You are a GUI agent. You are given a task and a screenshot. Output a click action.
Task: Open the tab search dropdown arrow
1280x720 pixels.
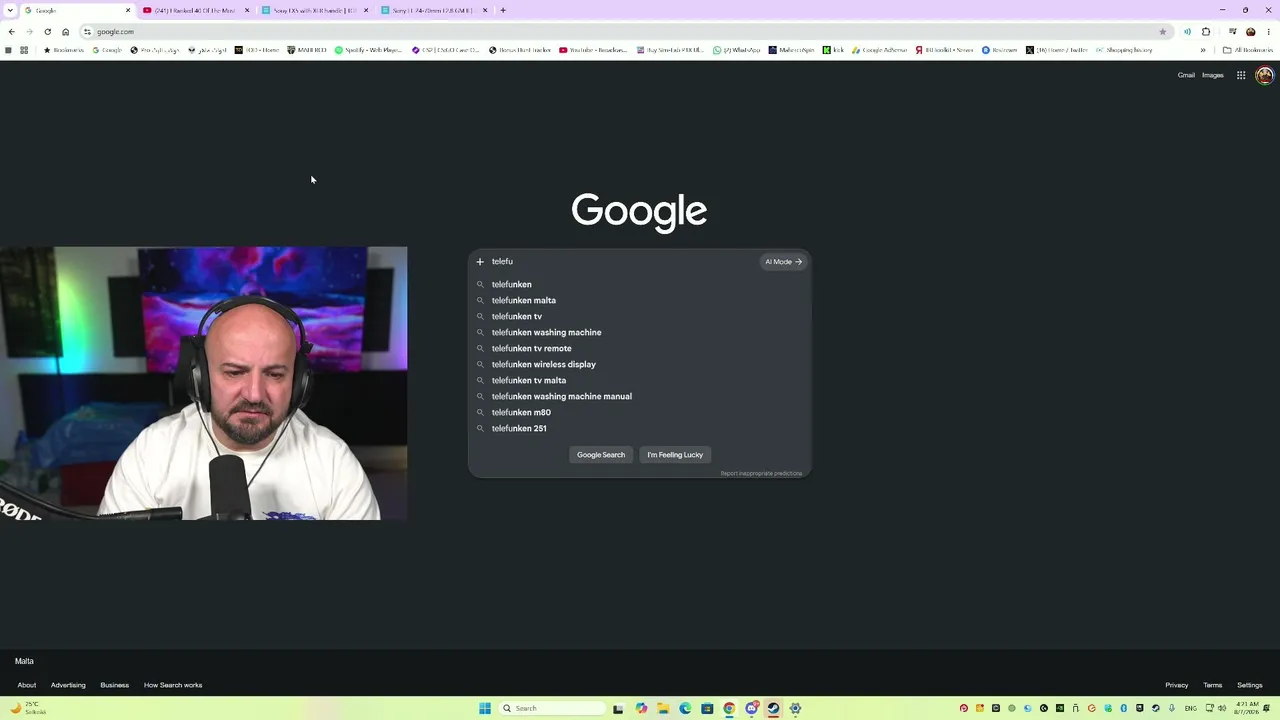pyautogui.click(x=11, y=10)
